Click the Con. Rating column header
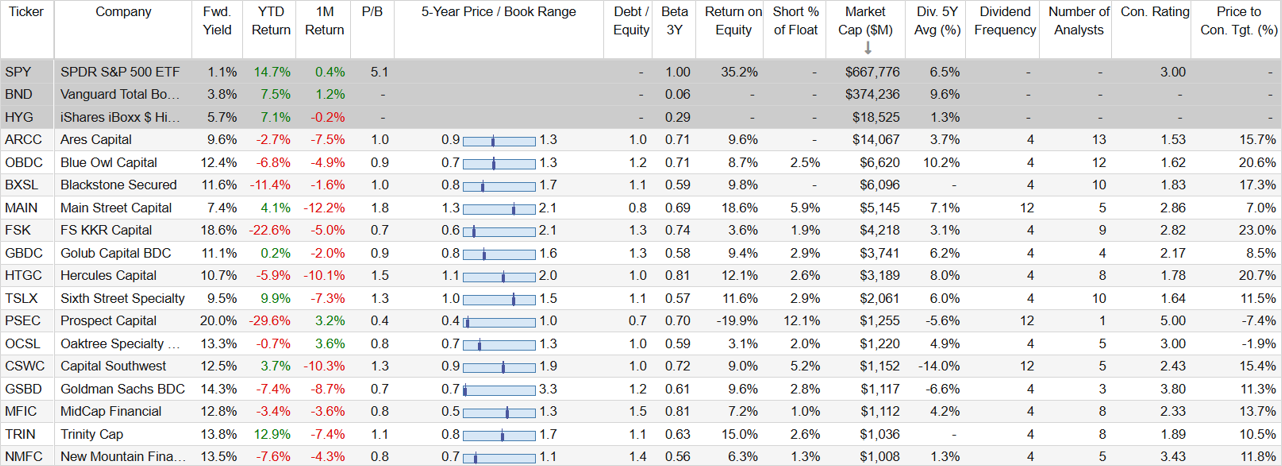This screenshot has height=466, width=1282. (x=1155, y=12)
